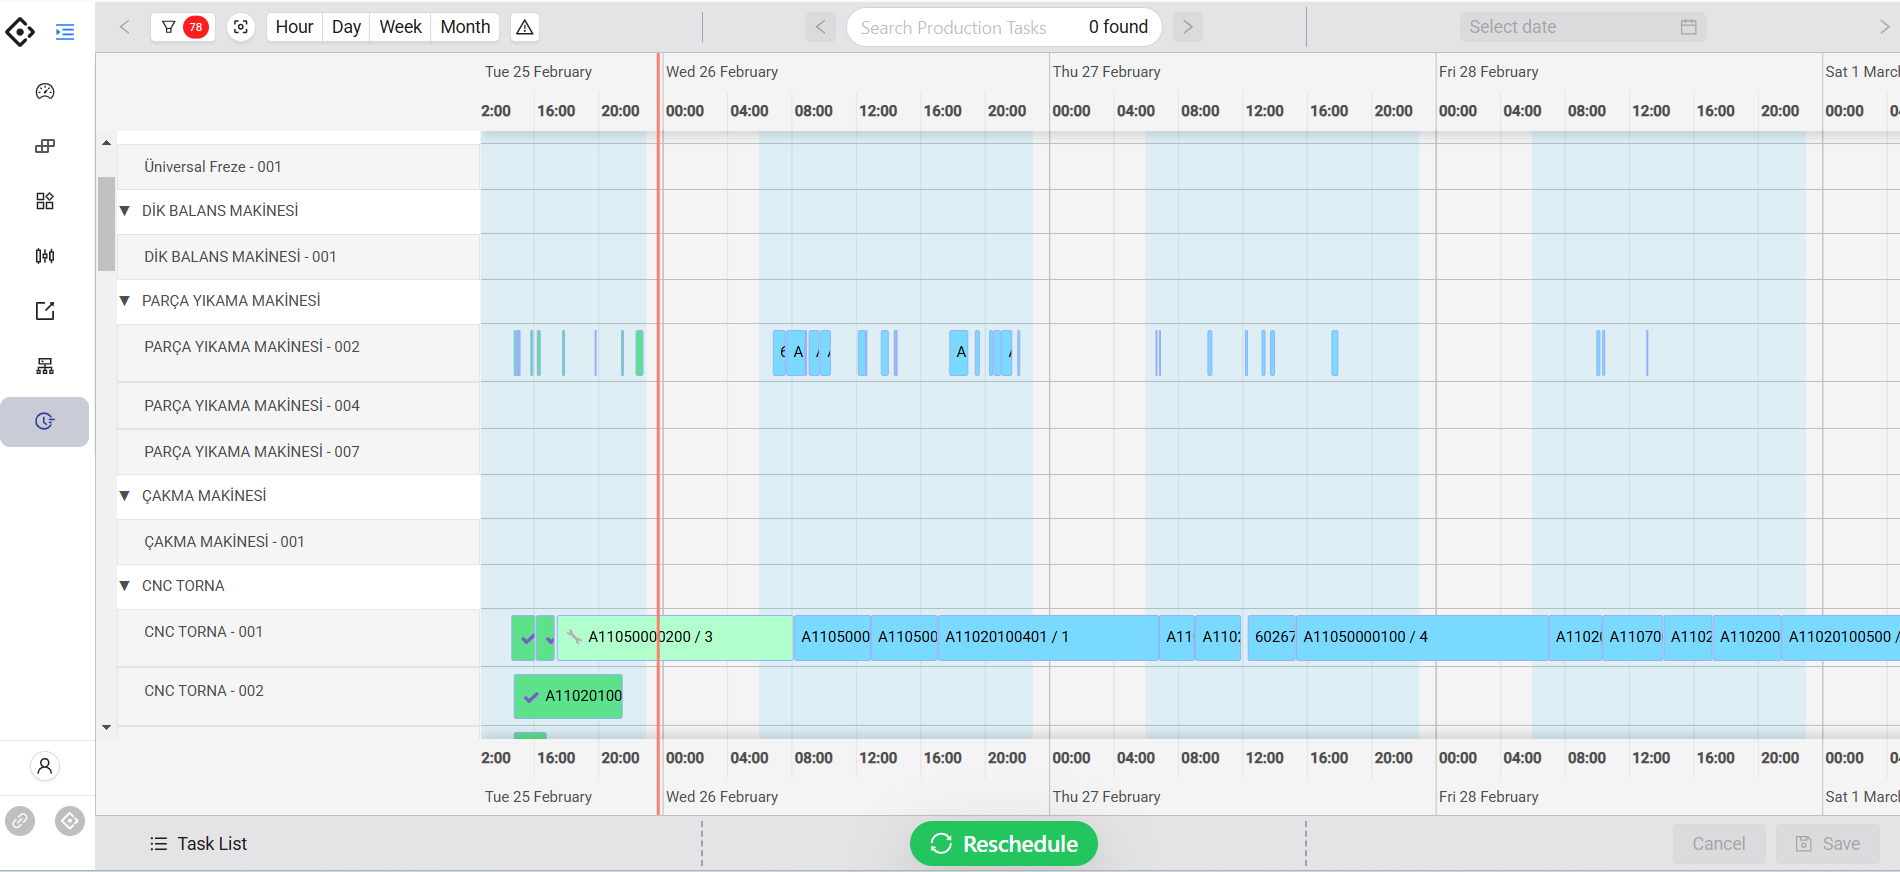The image size is (1900, 872).
Task: Click the green Reschedule button
Action: pos(1004,844)
